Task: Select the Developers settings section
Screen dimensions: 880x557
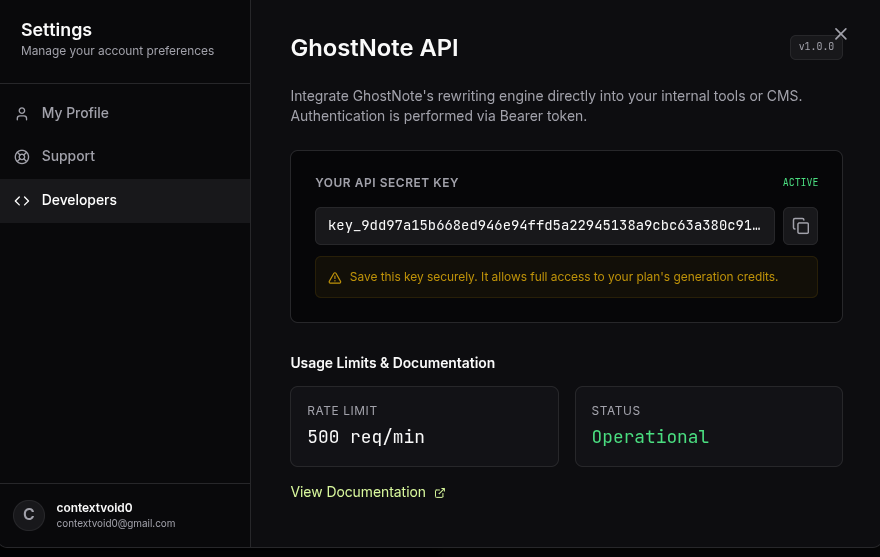Action: tap(125, 201)
